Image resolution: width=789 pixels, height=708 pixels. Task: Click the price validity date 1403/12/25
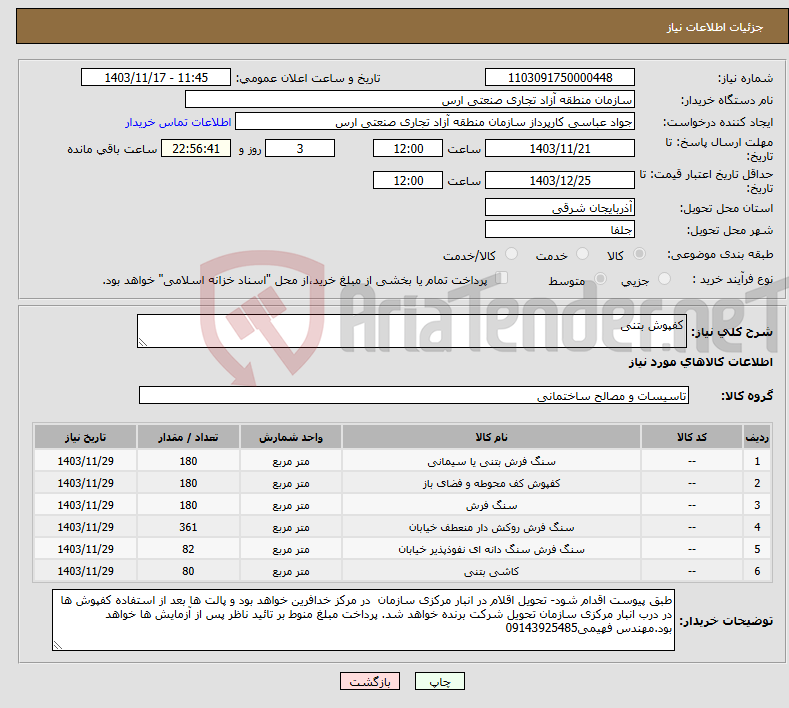click(x=560, y=180)
